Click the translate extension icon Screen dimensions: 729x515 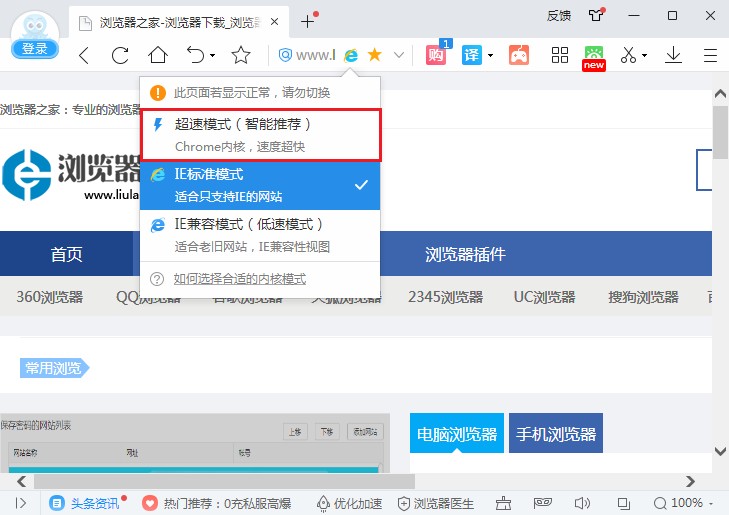[x=471, y=55]
